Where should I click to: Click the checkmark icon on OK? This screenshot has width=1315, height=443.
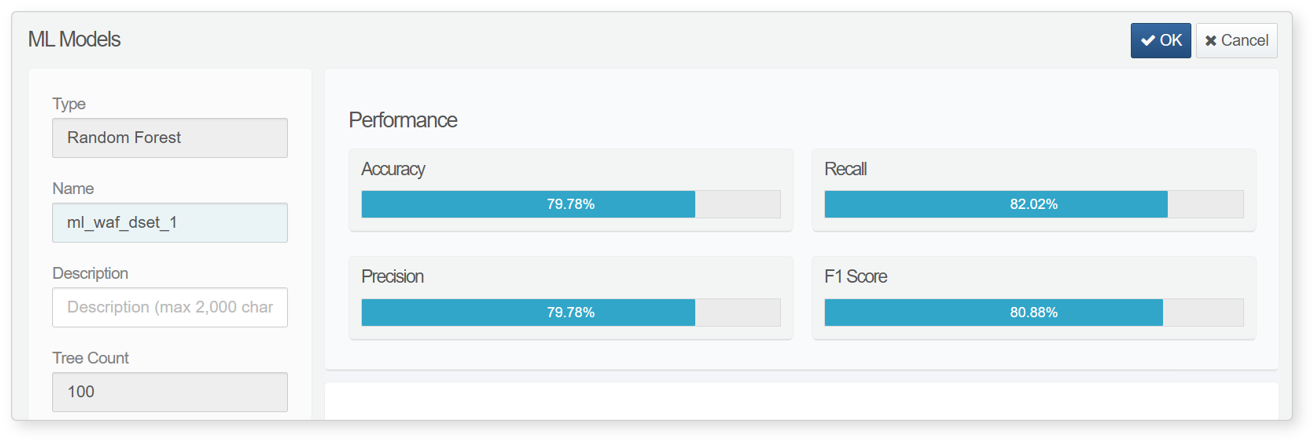click(1148, 41)
